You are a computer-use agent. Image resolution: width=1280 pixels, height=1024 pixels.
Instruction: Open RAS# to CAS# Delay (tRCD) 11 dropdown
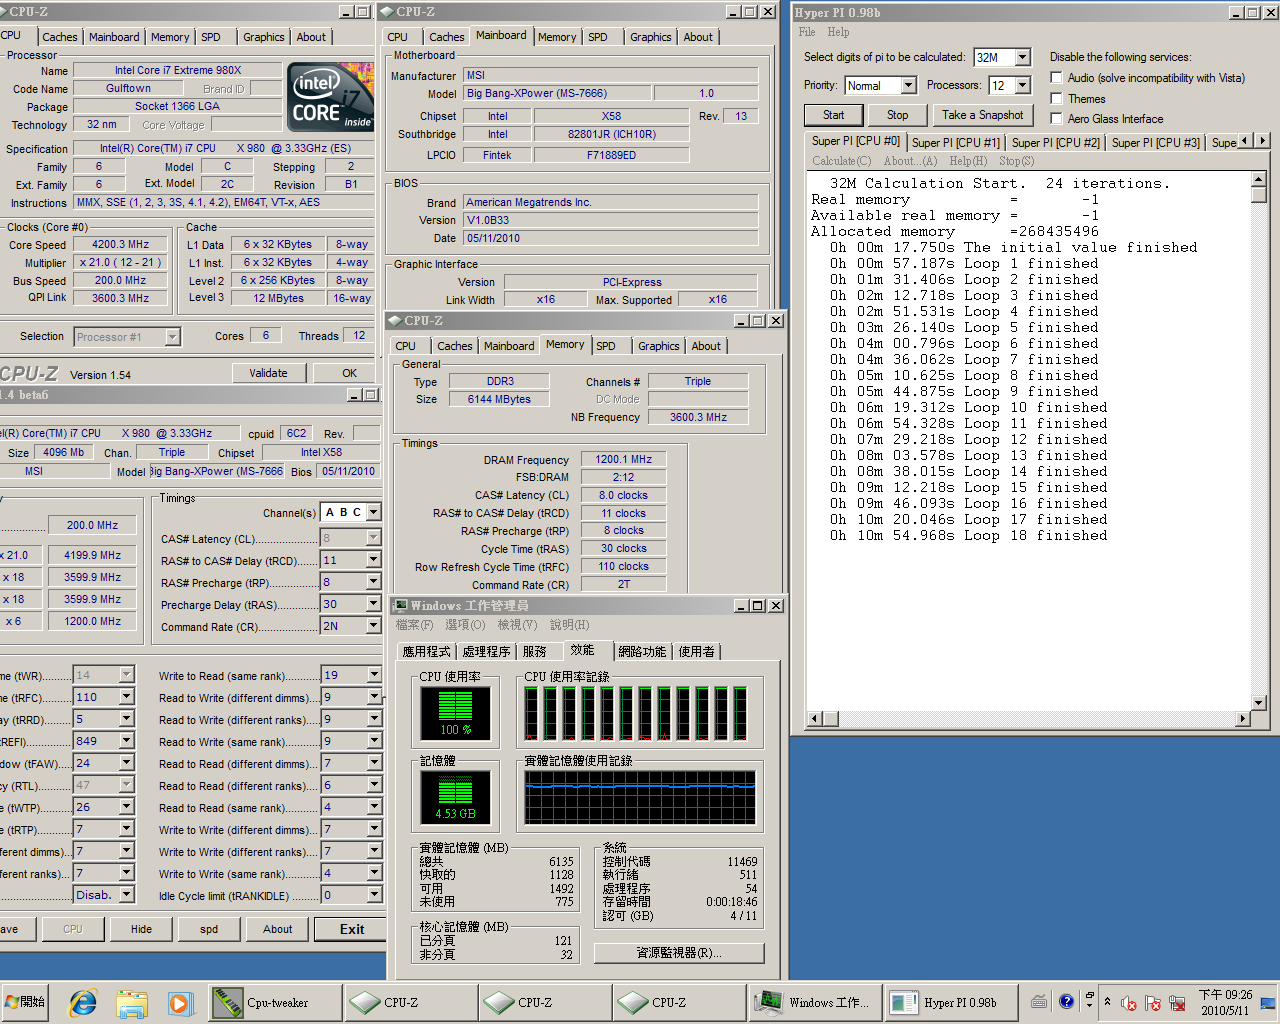pyautogui.click(x=374, y=560)
